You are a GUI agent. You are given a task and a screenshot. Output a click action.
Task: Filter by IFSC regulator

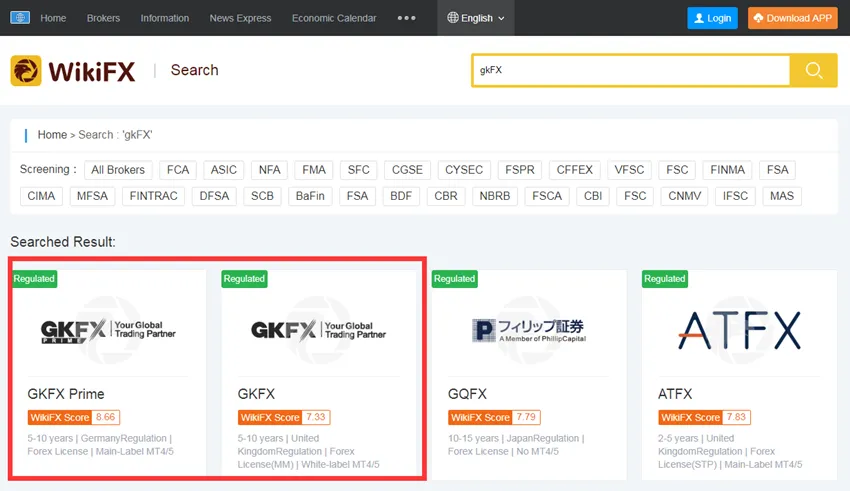coord(735,196)
